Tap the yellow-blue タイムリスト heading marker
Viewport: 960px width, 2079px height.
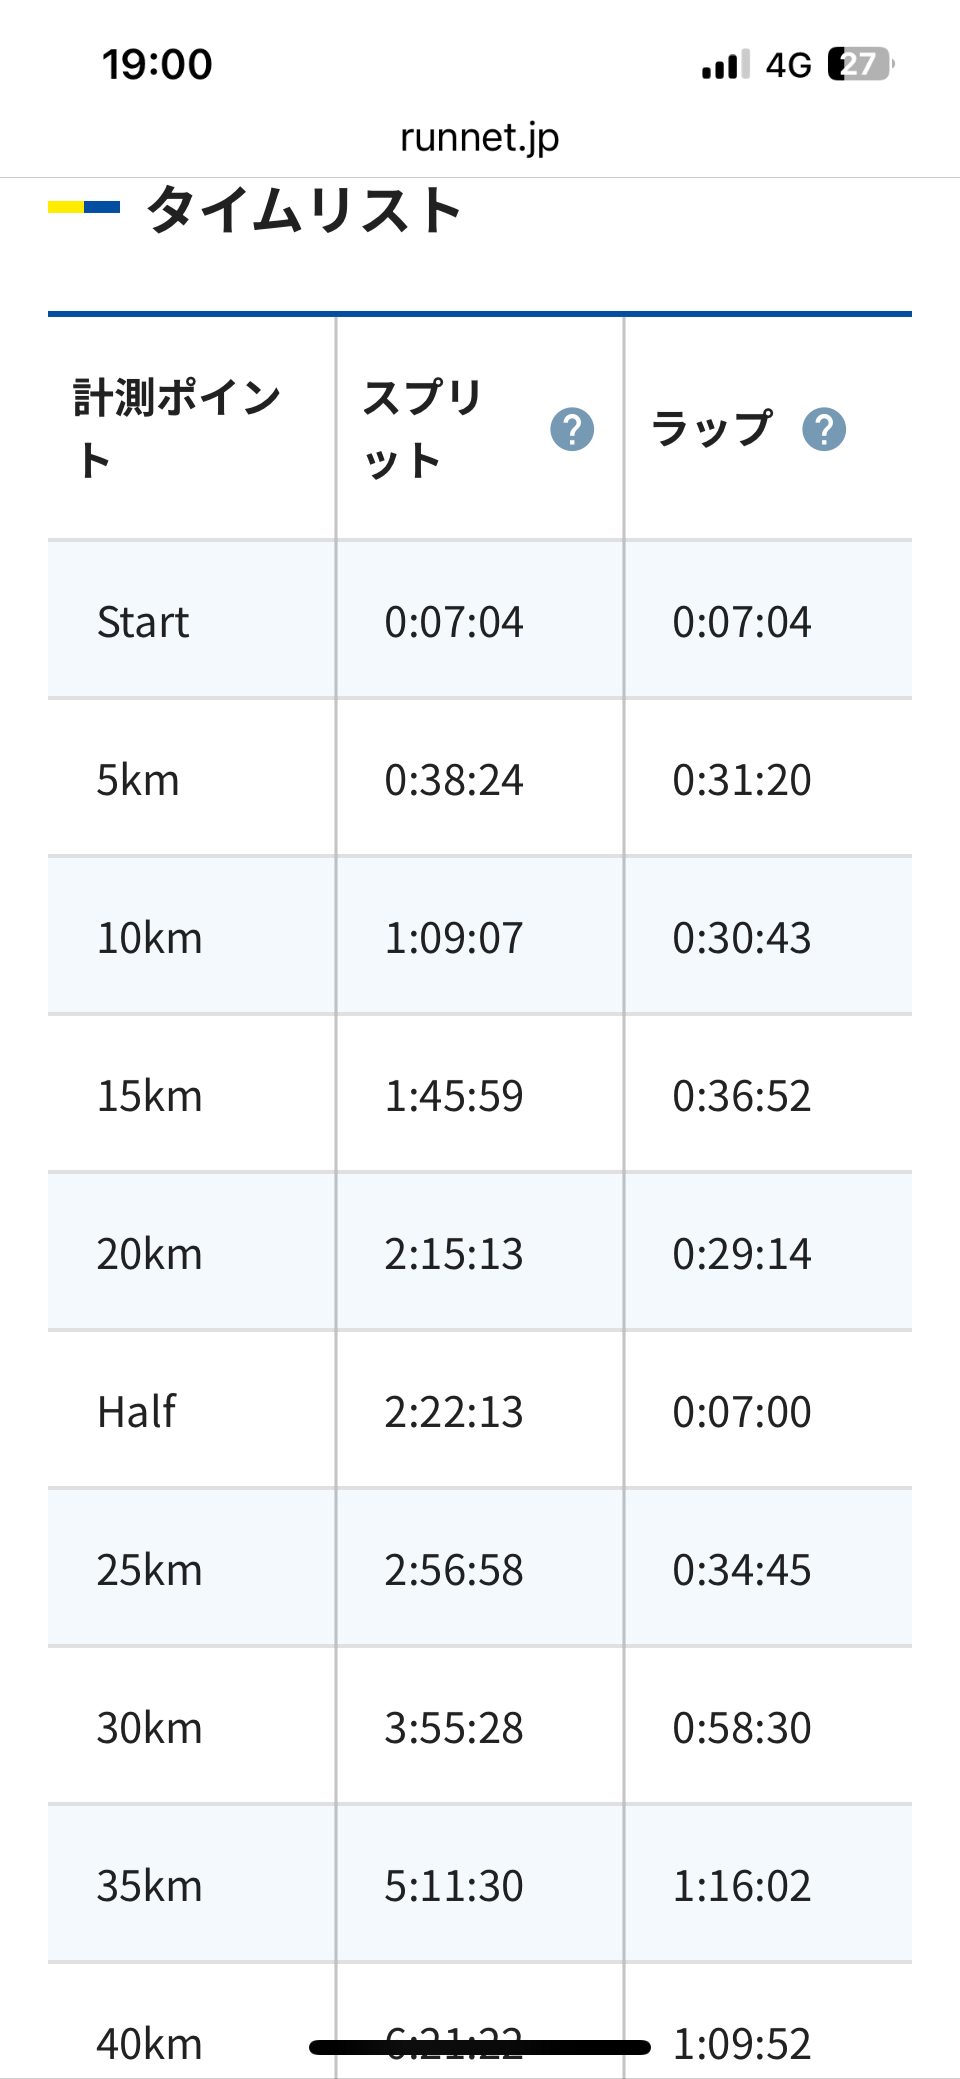[x=84, y=208]
